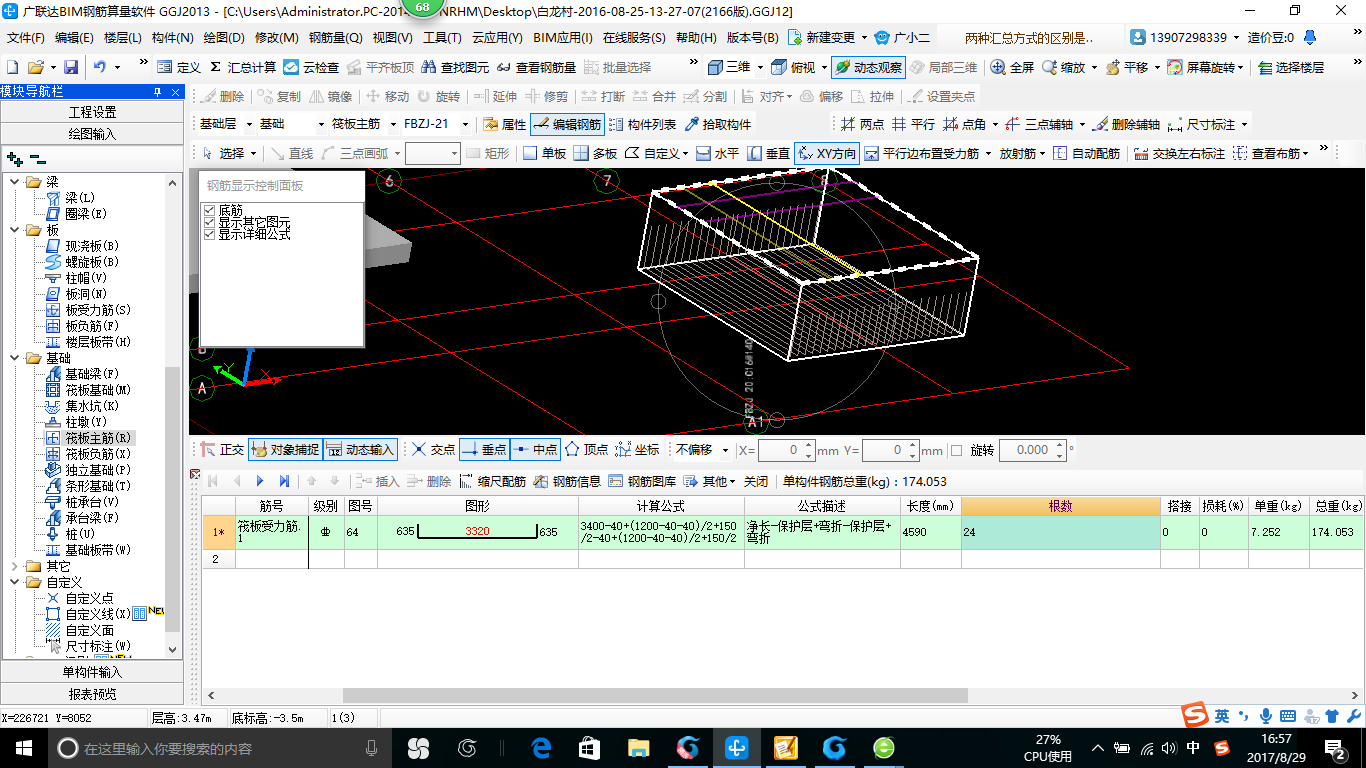Open the 选择 selection dropdown
1366x768 pixels.
point(229,153)
